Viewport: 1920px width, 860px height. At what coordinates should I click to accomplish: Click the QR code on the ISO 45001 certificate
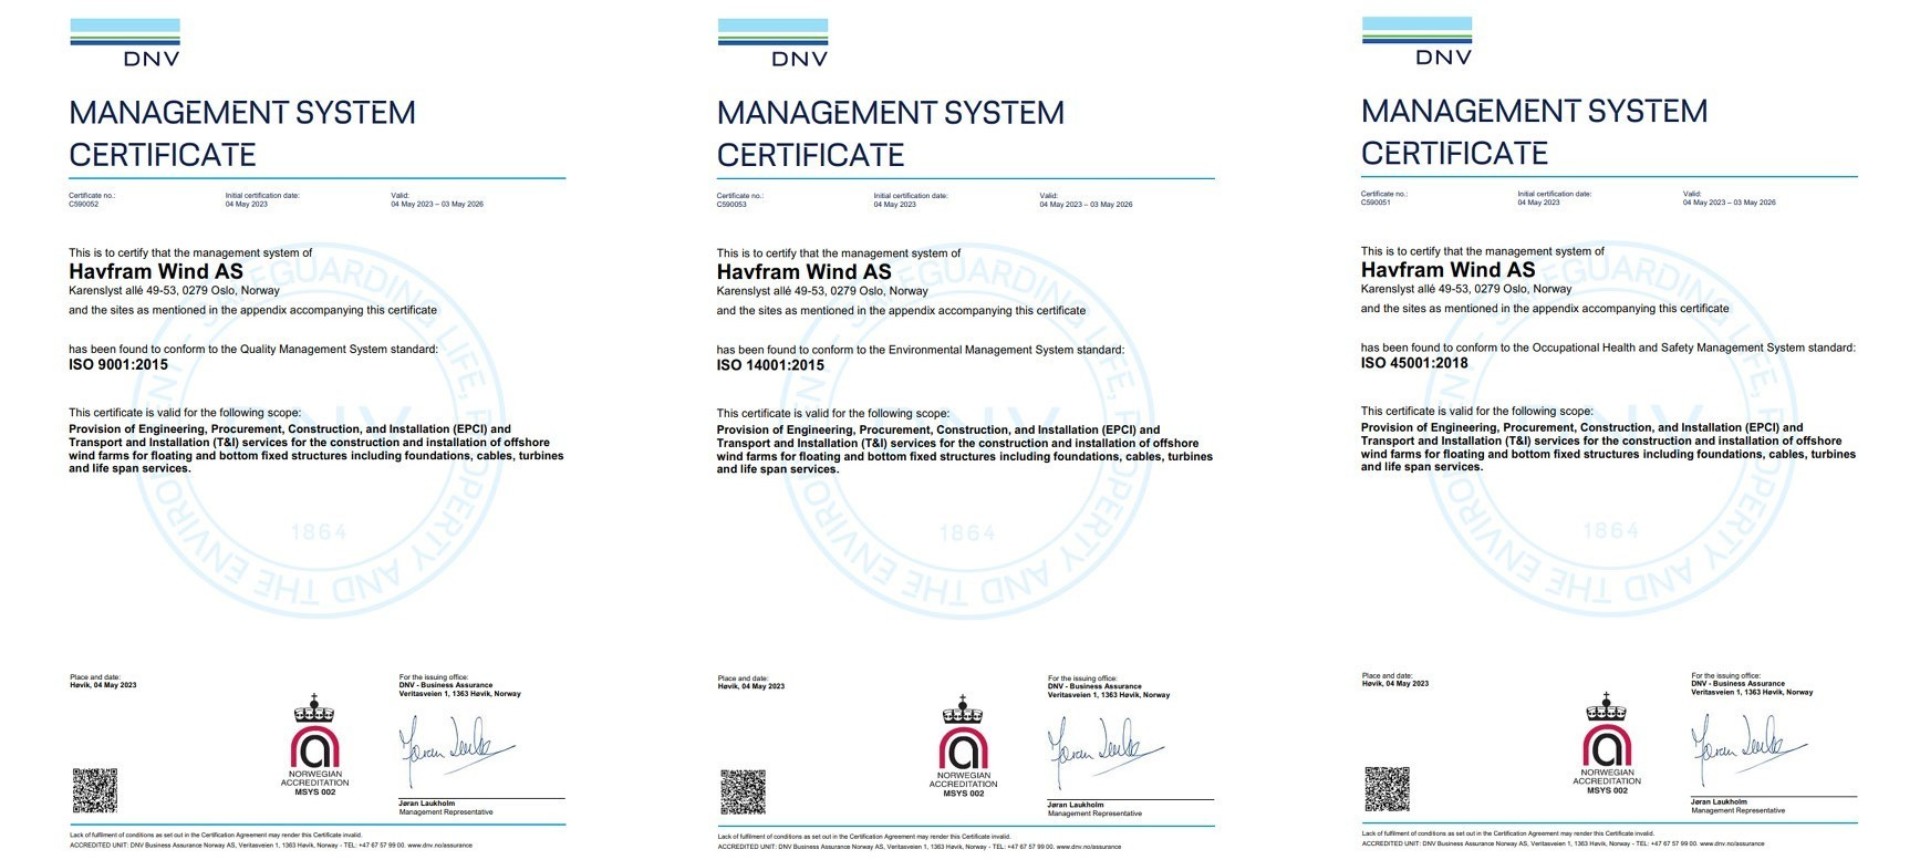pyautogui.click(x=1387, y=789)
